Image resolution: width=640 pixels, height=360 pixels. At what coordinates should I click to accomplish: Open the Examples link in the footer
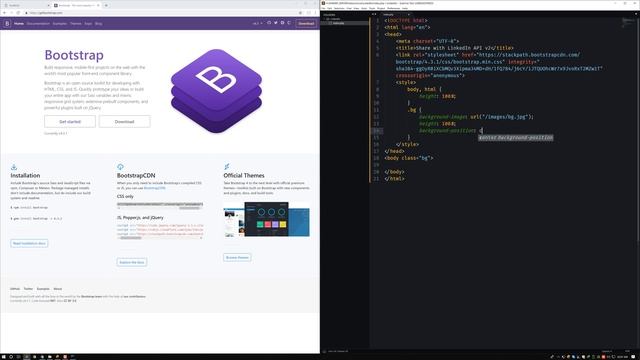(x=43, y=289)
